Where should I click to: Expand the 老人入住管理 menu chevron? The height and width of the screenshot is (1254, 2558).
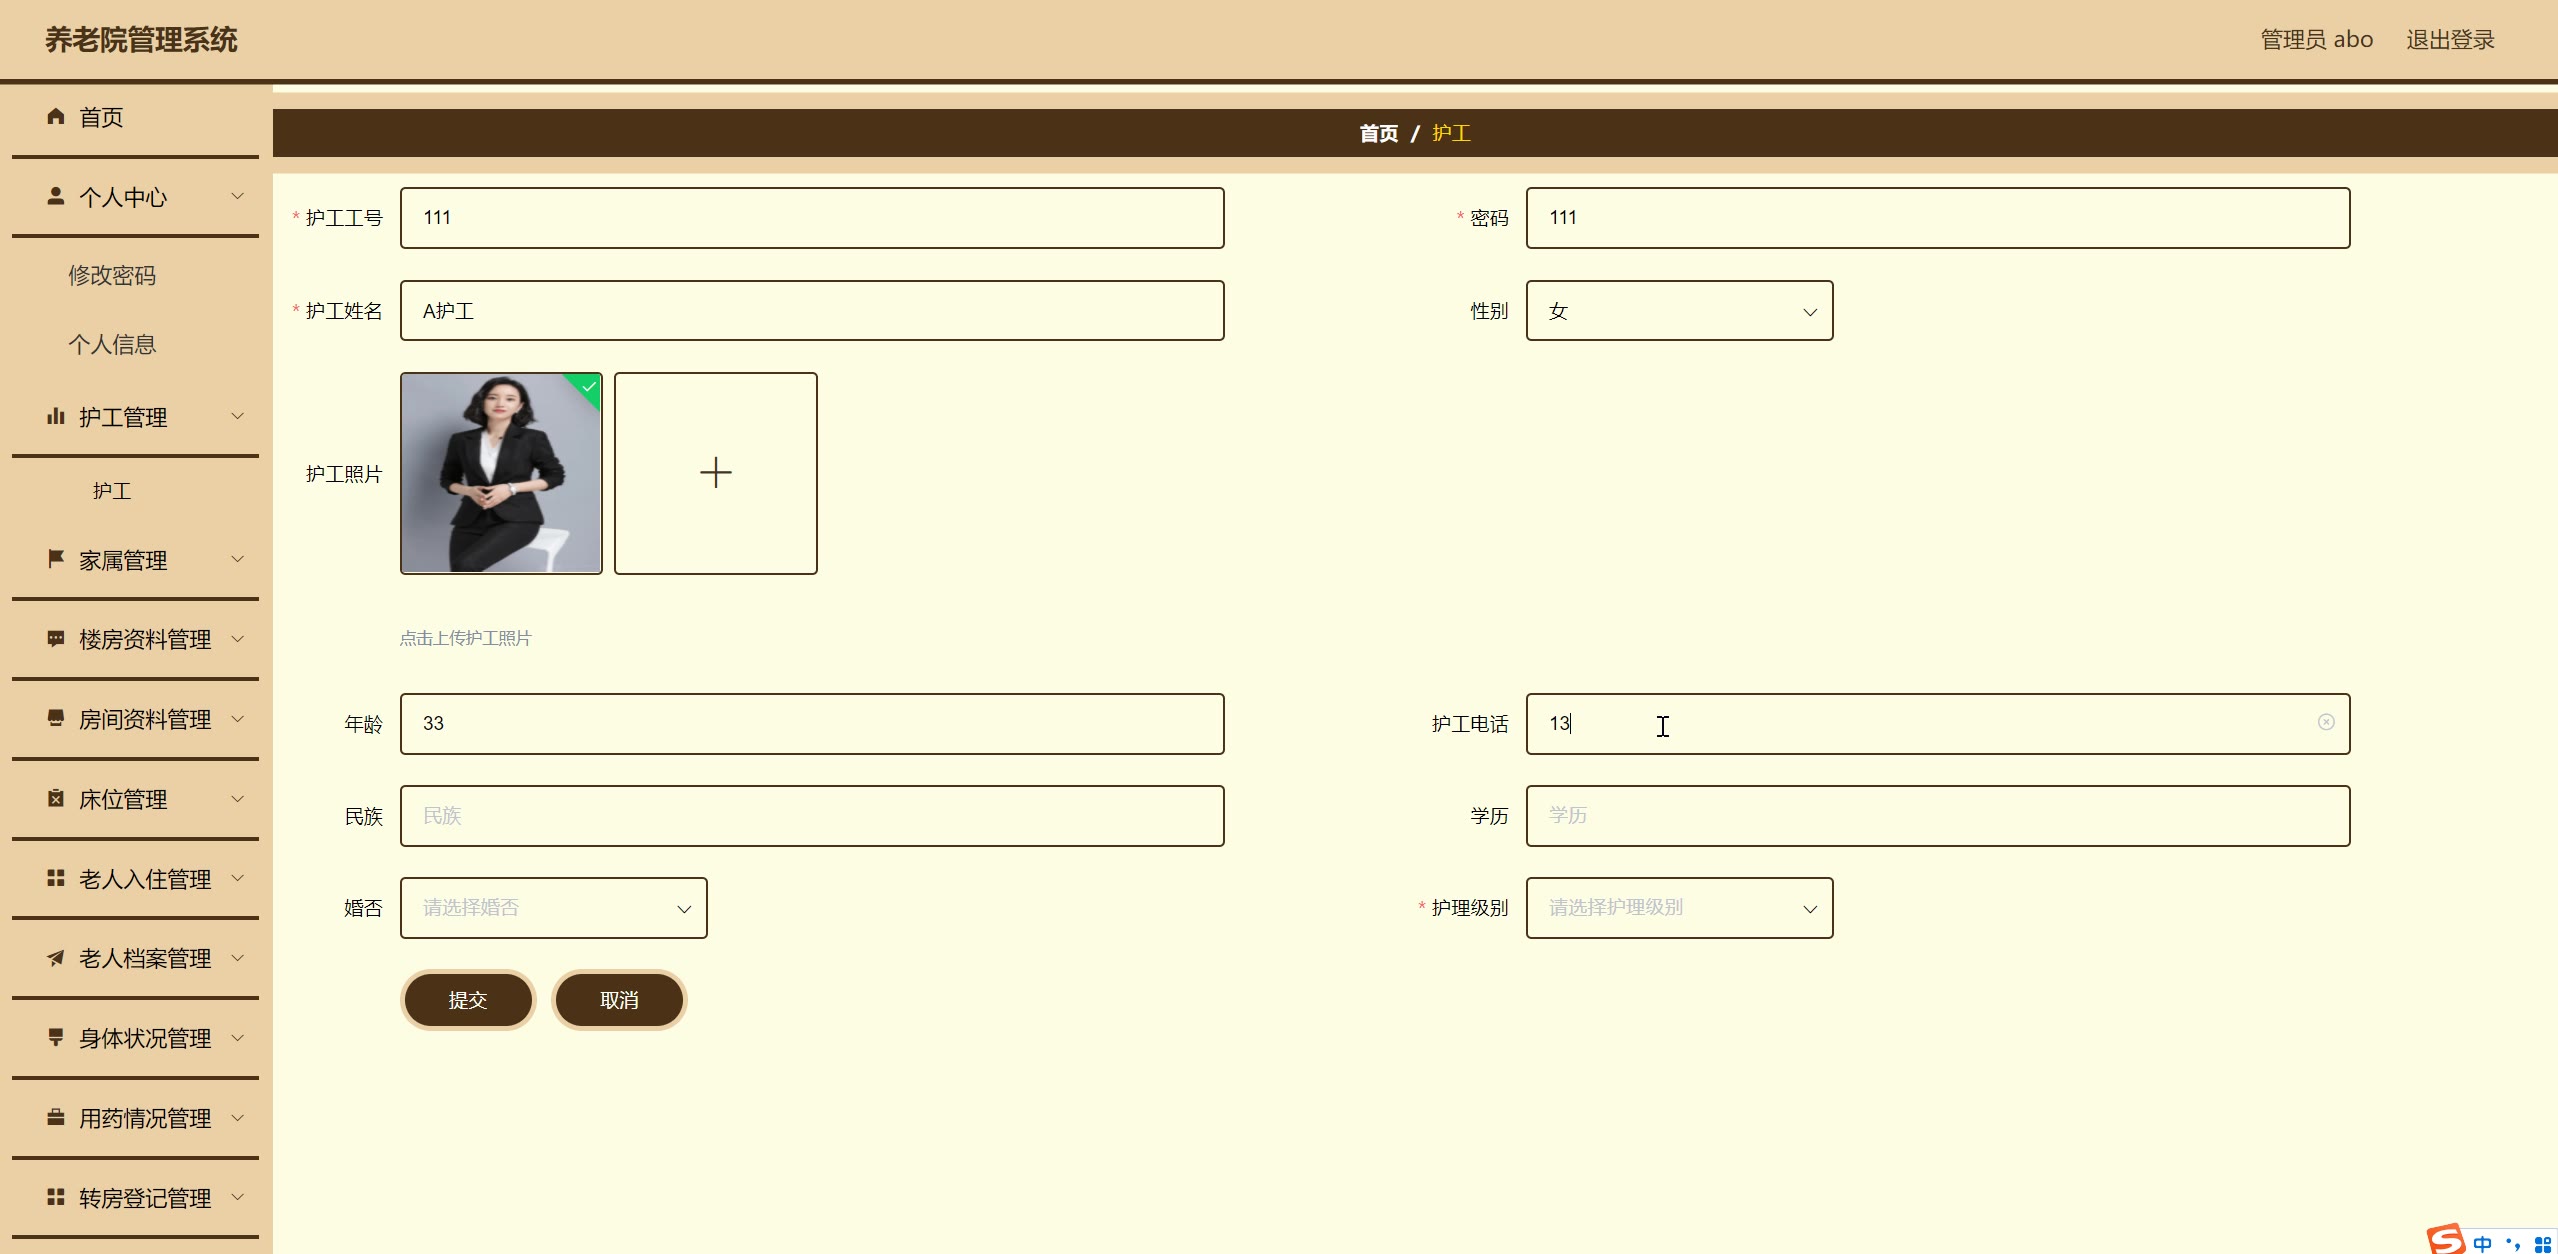pyautogui.click(x=238, y=878)
